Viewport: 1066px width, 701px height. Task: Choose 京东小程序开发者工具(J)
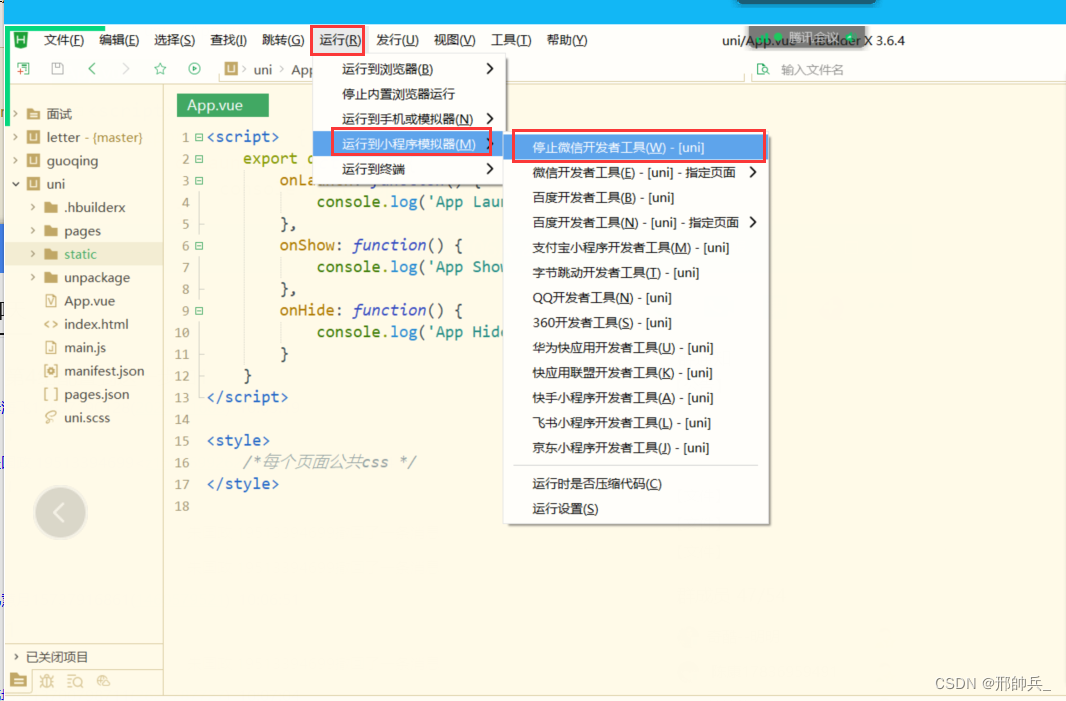(637, 448)
